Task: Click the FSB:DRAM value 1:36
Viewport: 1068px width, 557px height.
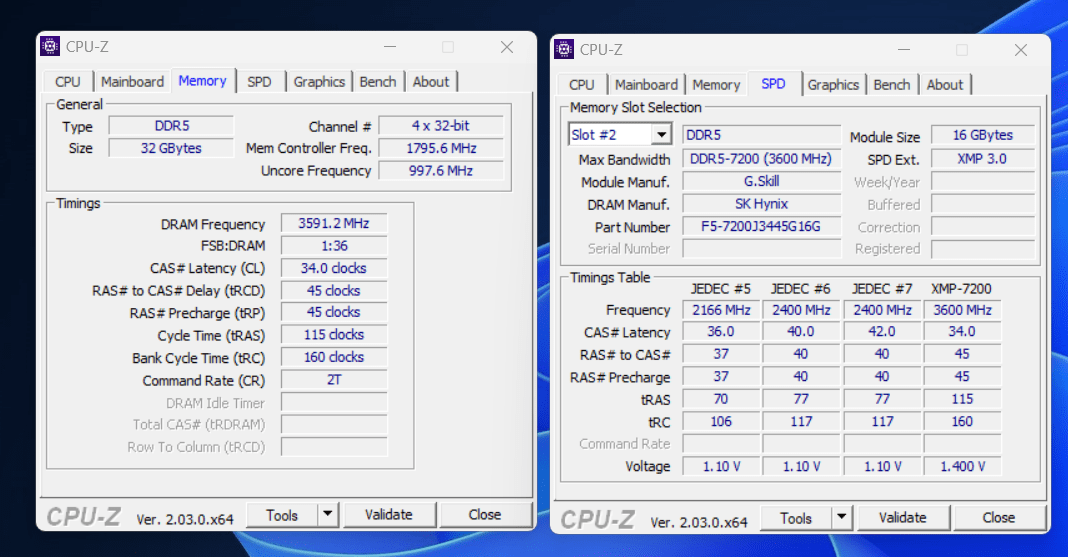Action: coord(334,246)
